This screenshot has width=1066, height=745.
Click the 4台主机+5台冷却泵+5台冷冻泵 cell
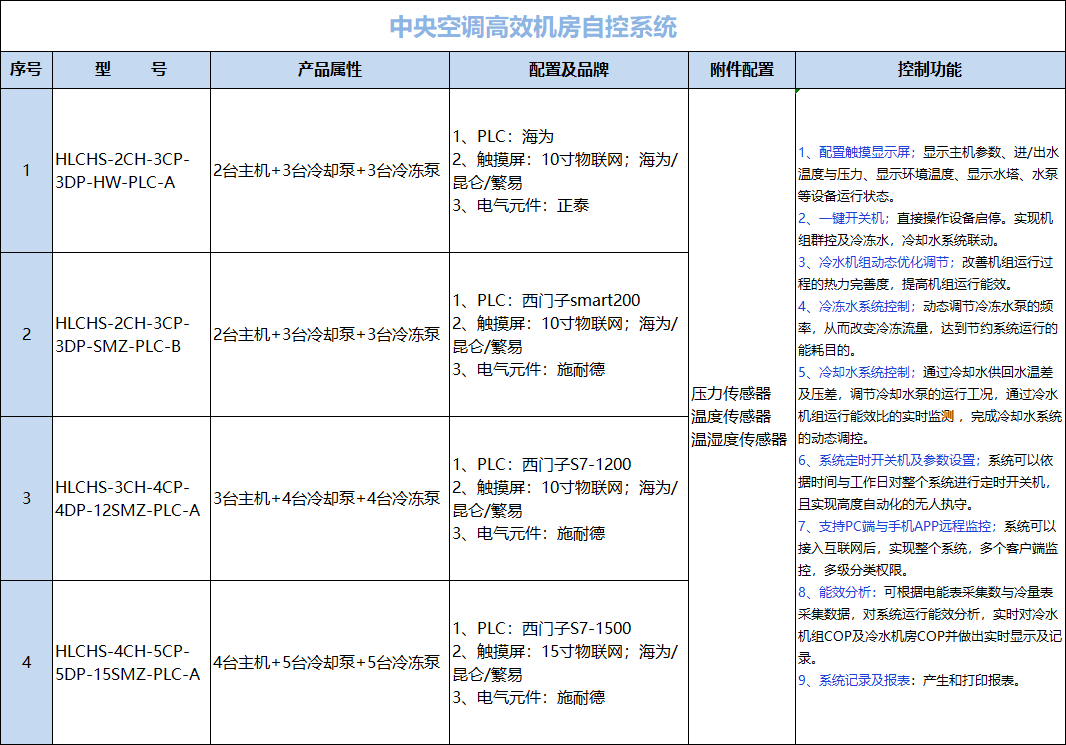point(329,662)
